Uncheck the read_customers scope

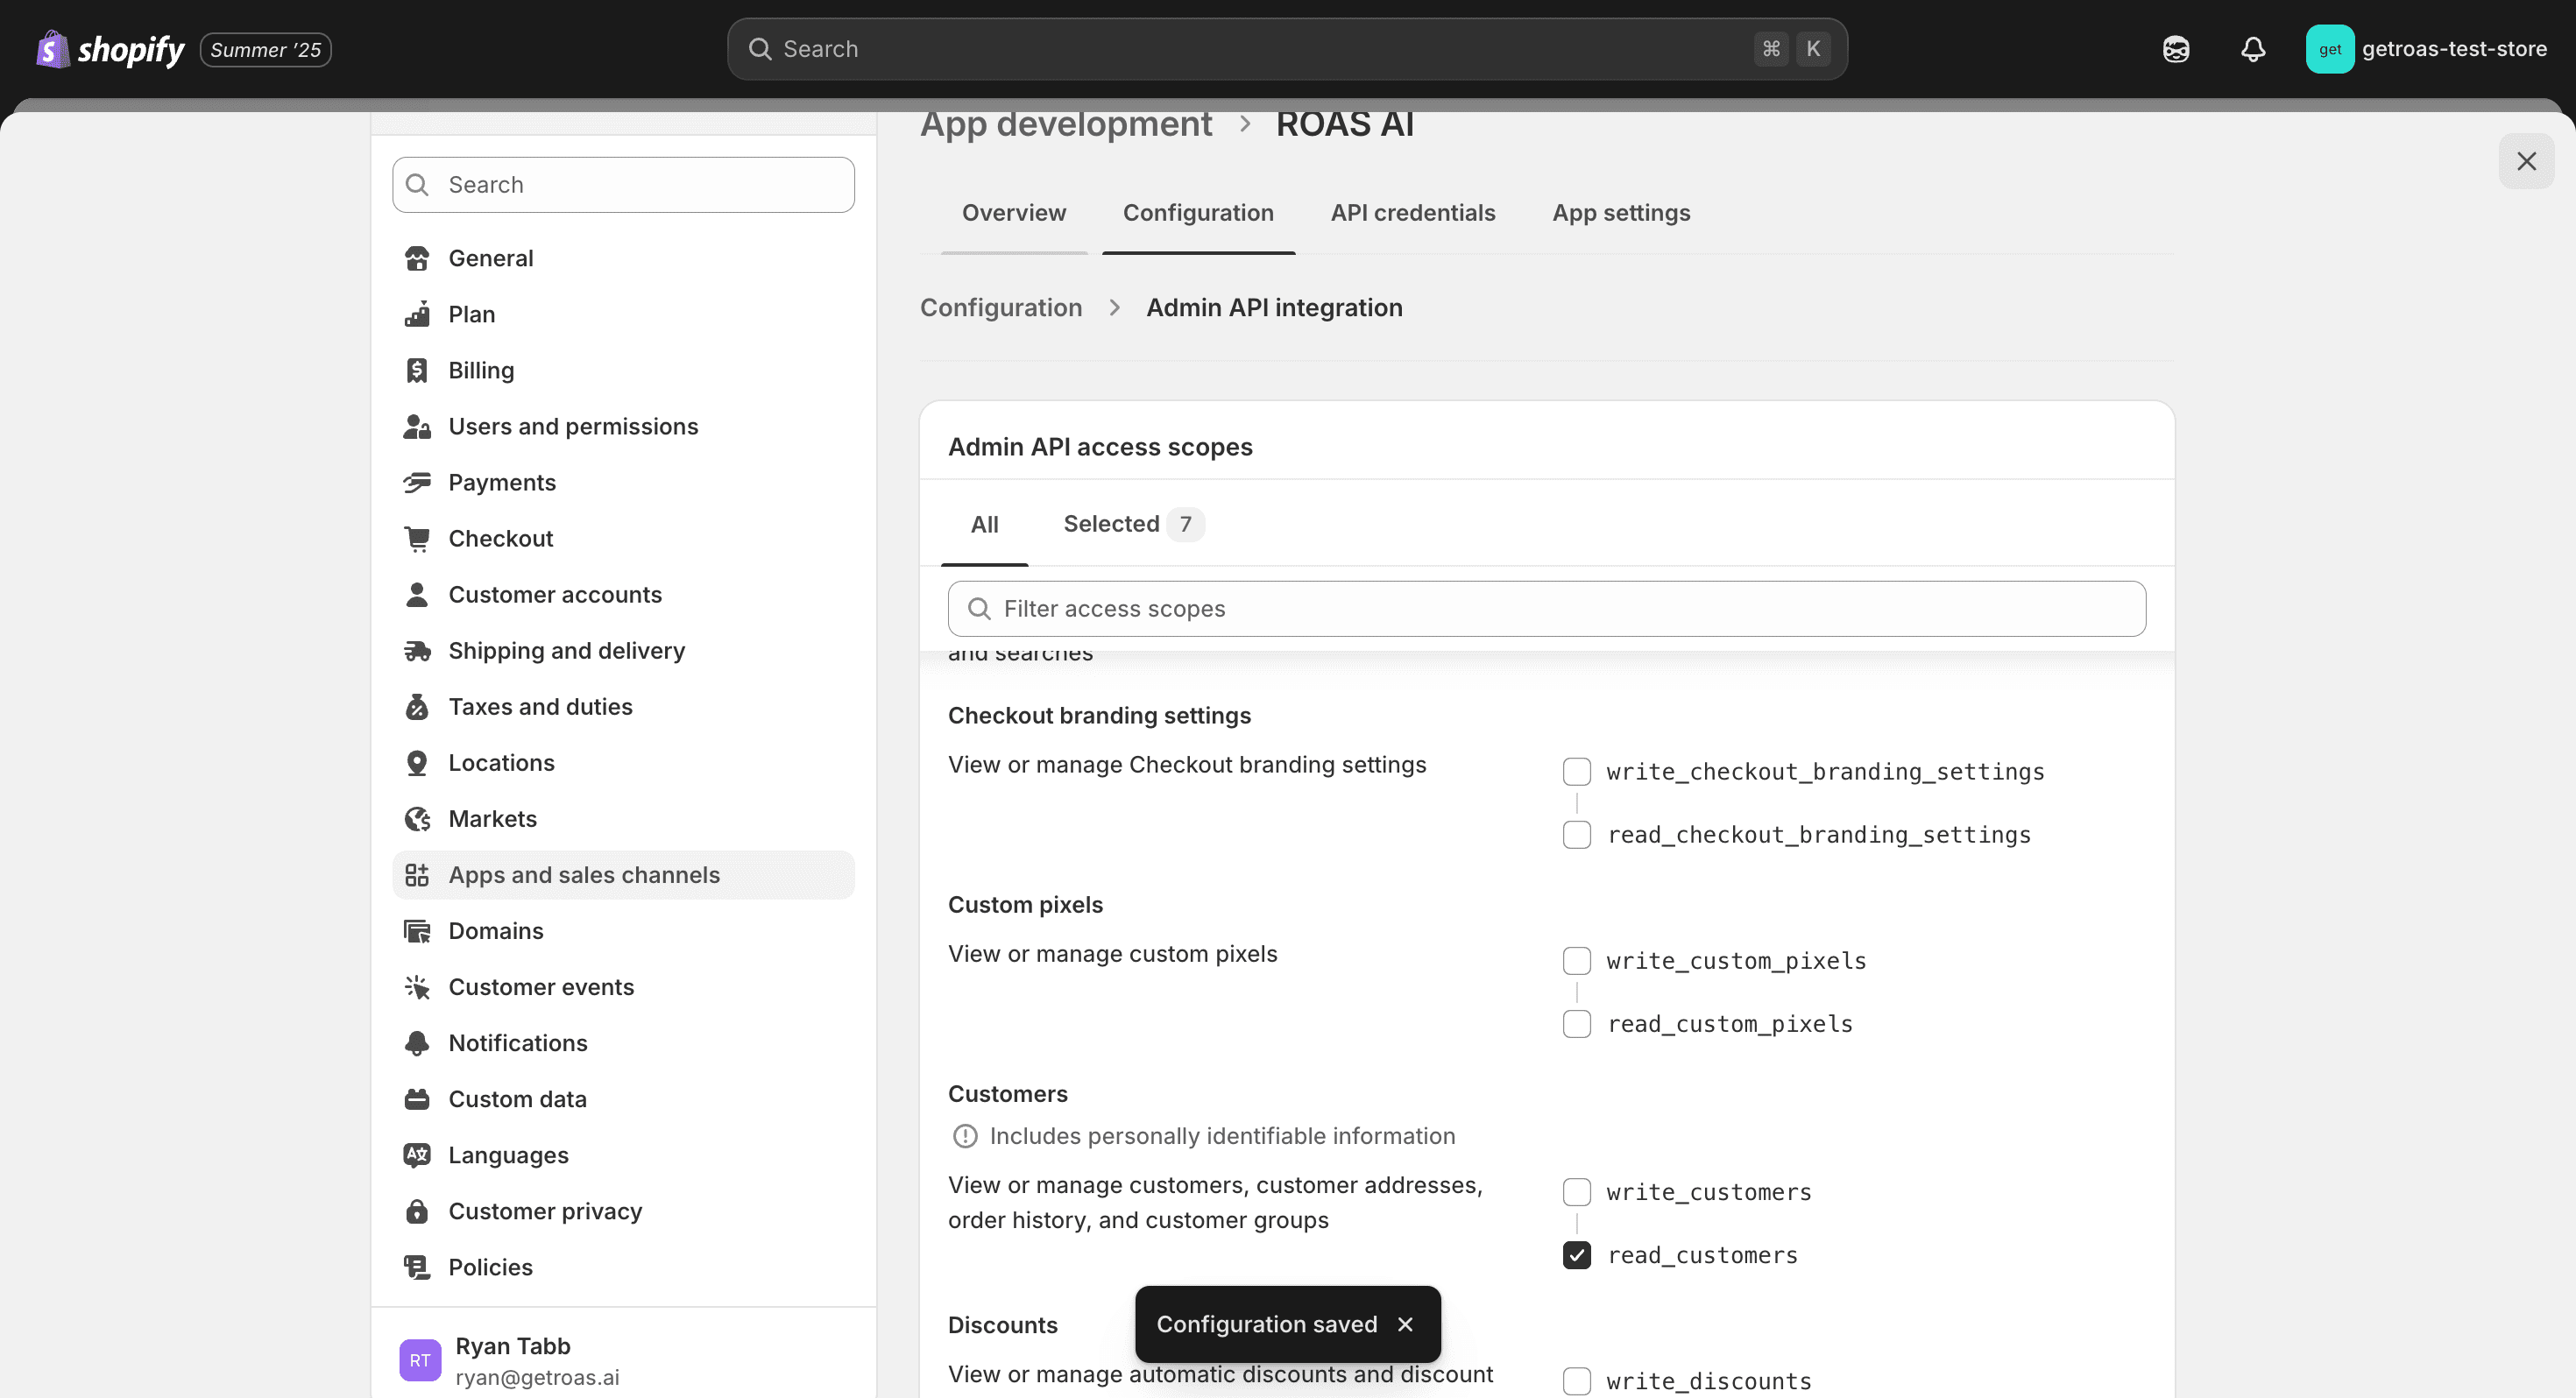1576,1254
